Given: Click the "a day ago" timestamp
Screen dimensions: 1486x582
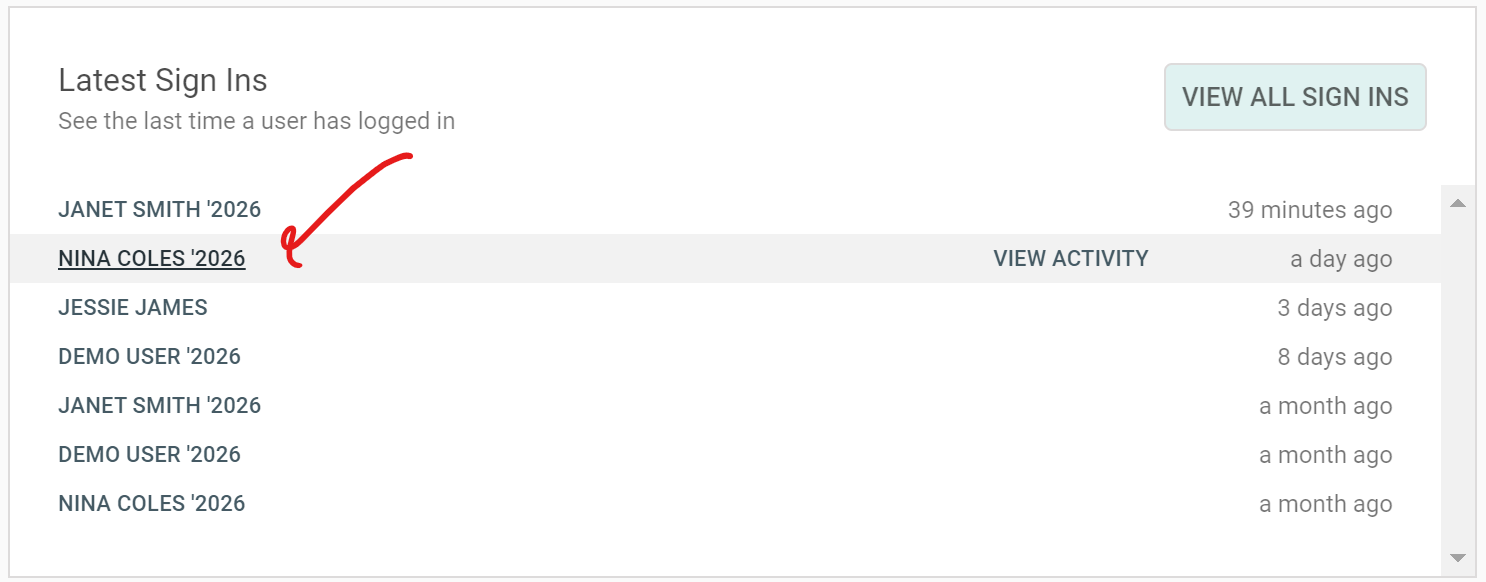Looking at the screenshot, I should [1341, 260].
